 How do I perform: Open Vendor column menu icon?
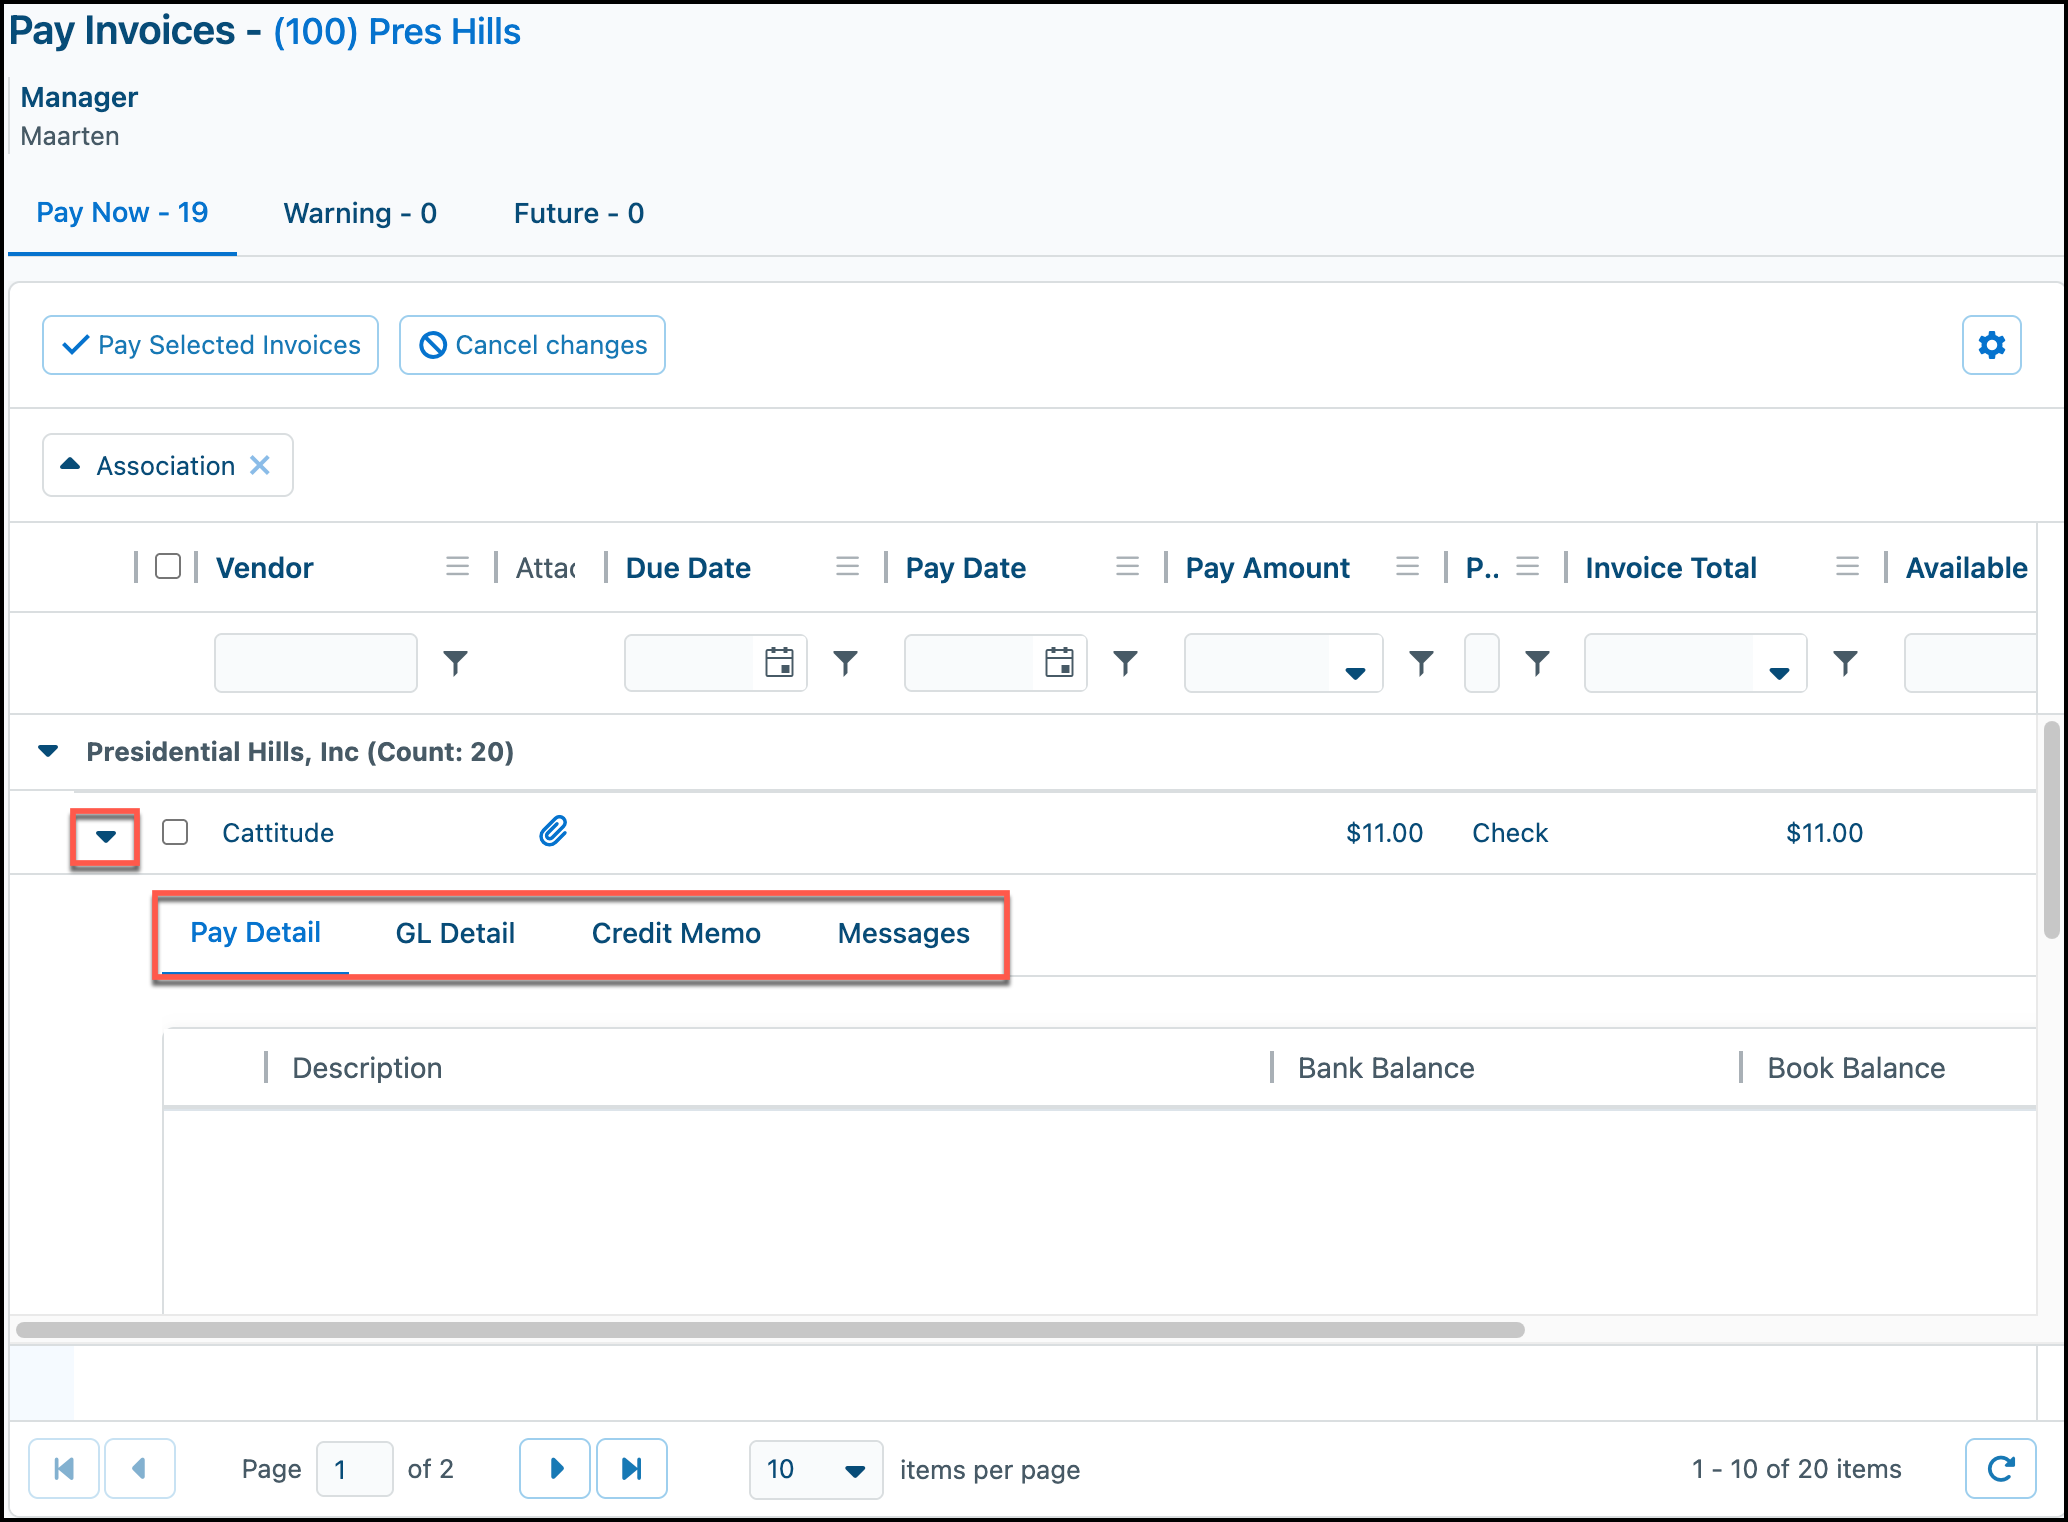[457, 567]
